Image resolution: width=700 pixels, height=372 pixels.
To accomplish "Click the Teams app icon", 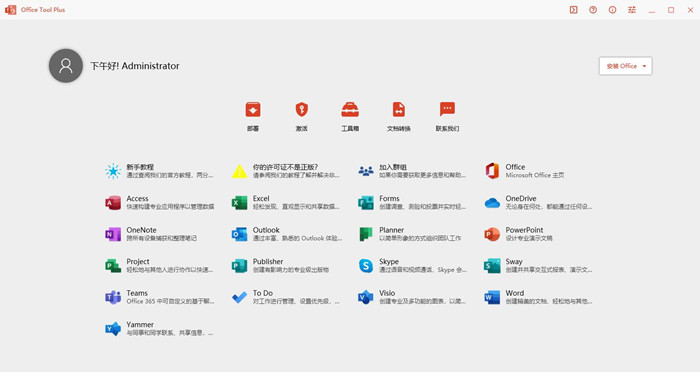I will (x=113, y=297).
